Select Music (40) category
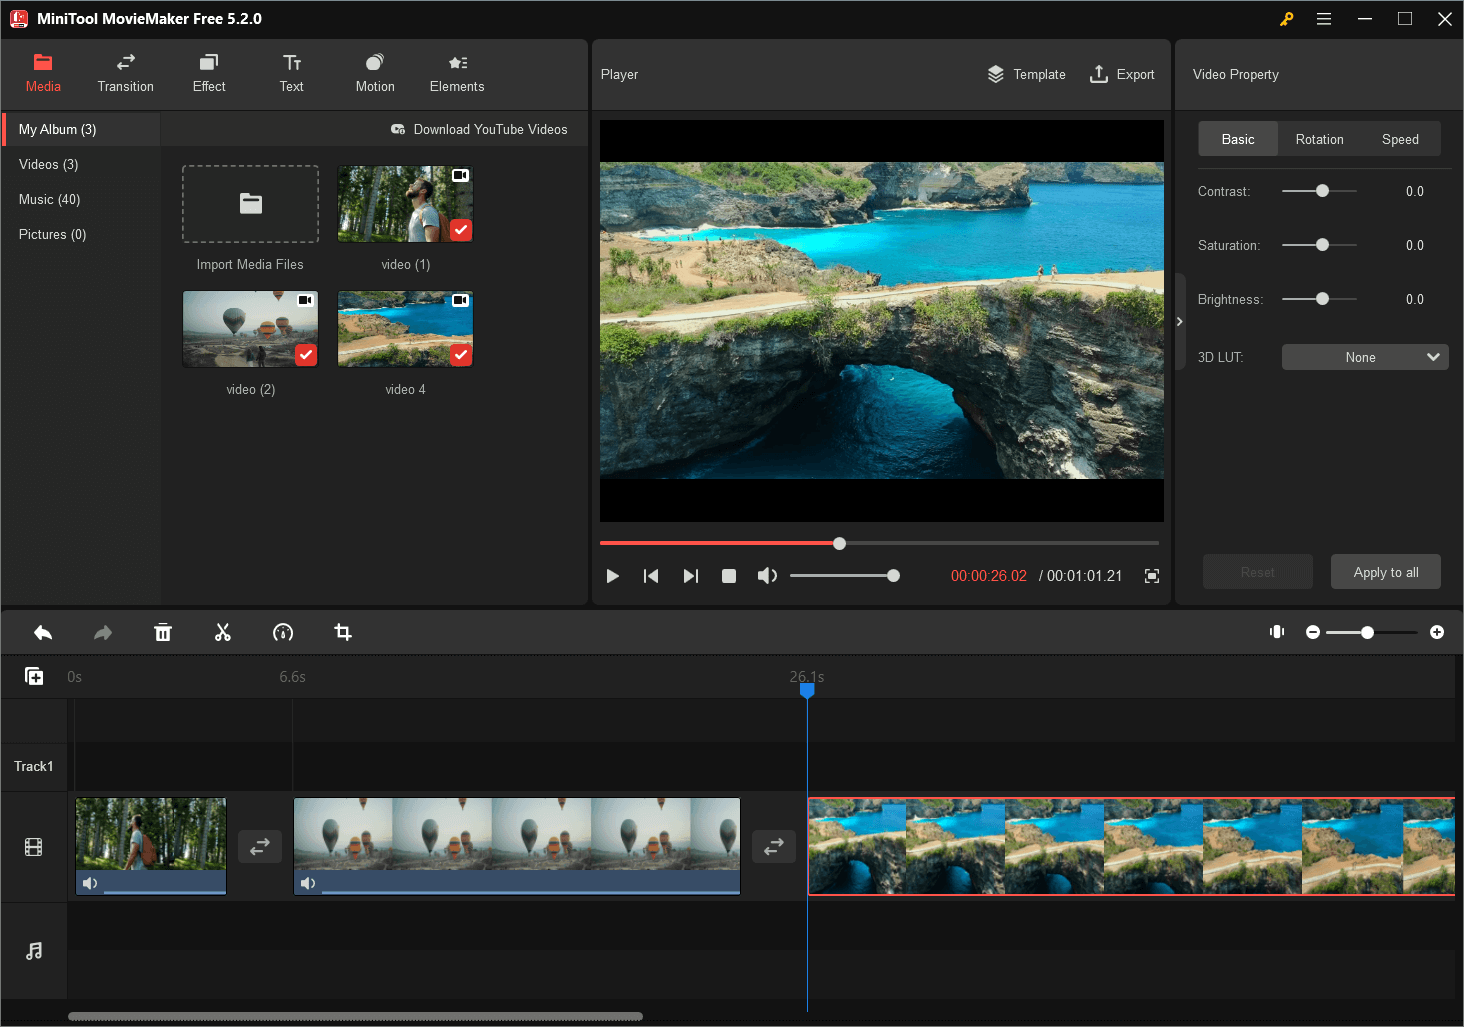Image resolution: width=1464 pixels, height=1027 pixels. (x=81, y=199)
